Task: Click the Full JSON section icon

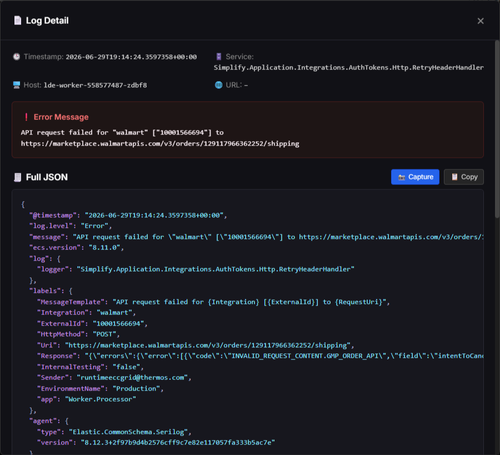Action: coord(18,177)
